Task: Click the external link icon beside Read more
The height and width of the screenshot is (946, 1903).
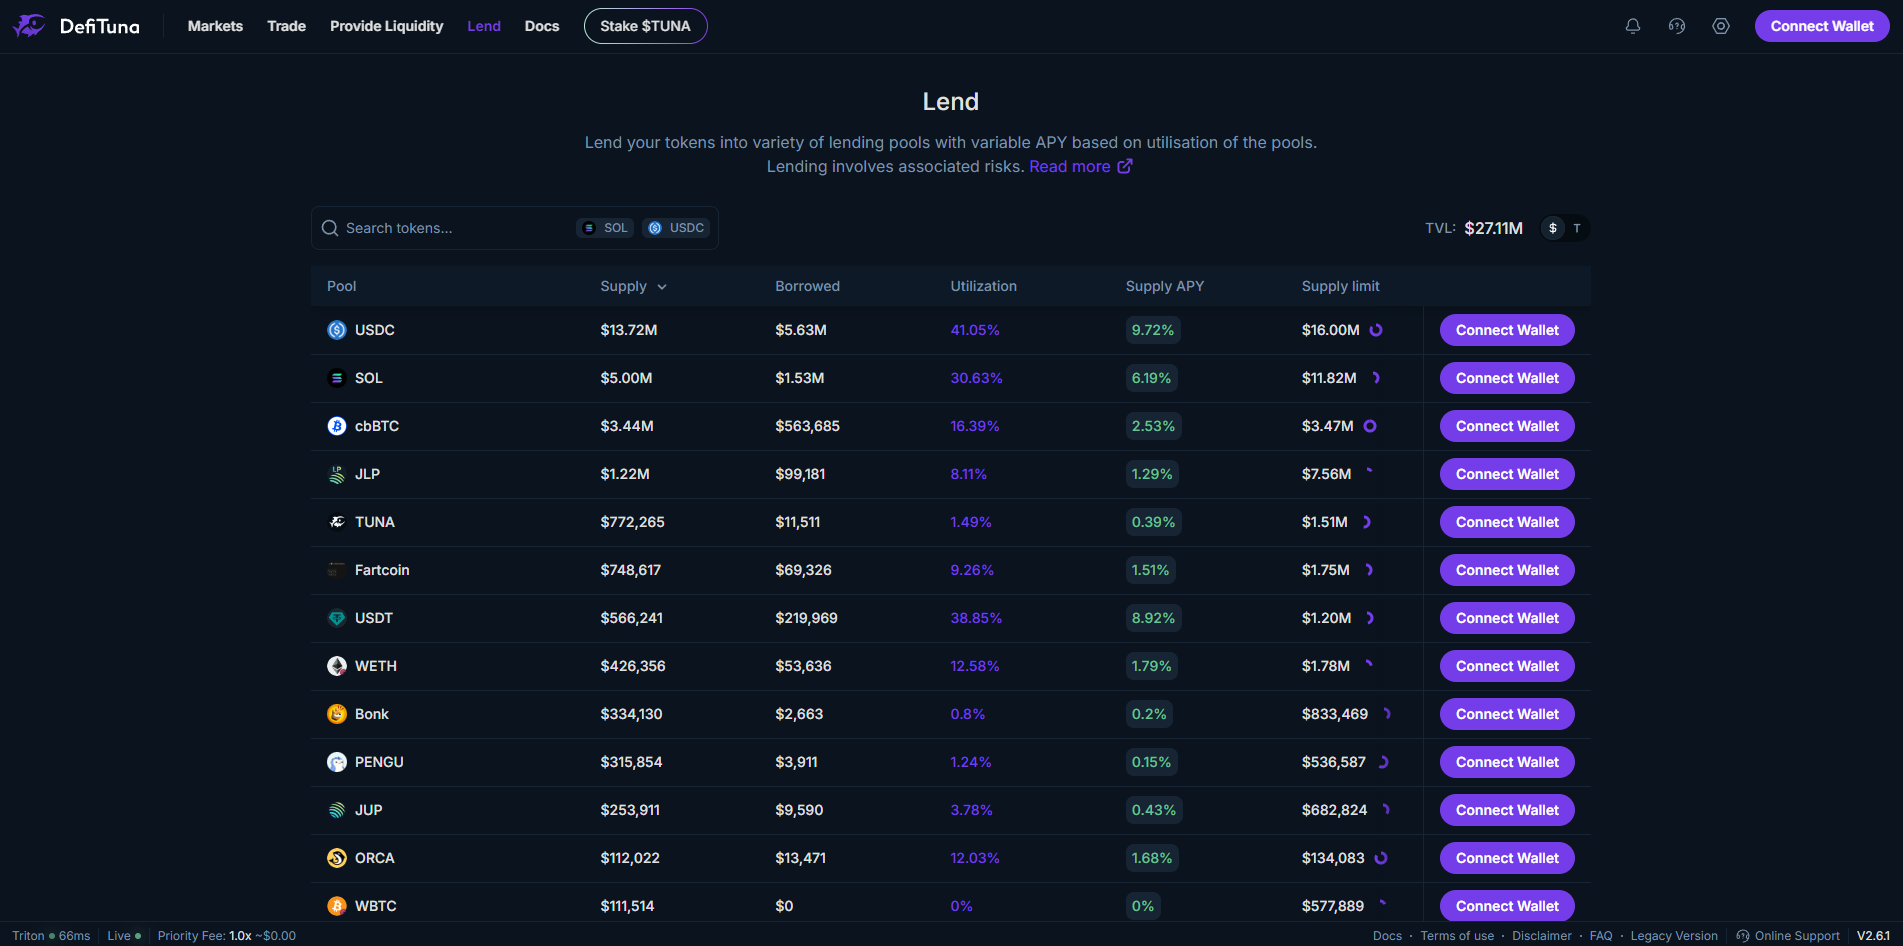Action: 1125,166
